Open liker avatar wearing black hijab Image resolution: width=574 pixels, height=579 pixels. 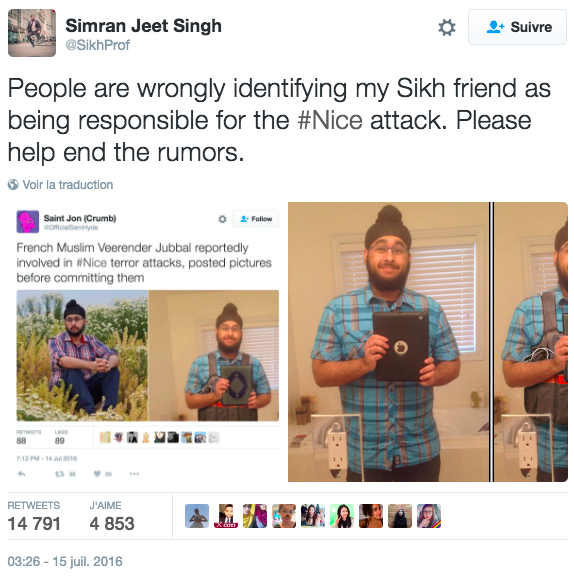(x=400, y=516)
